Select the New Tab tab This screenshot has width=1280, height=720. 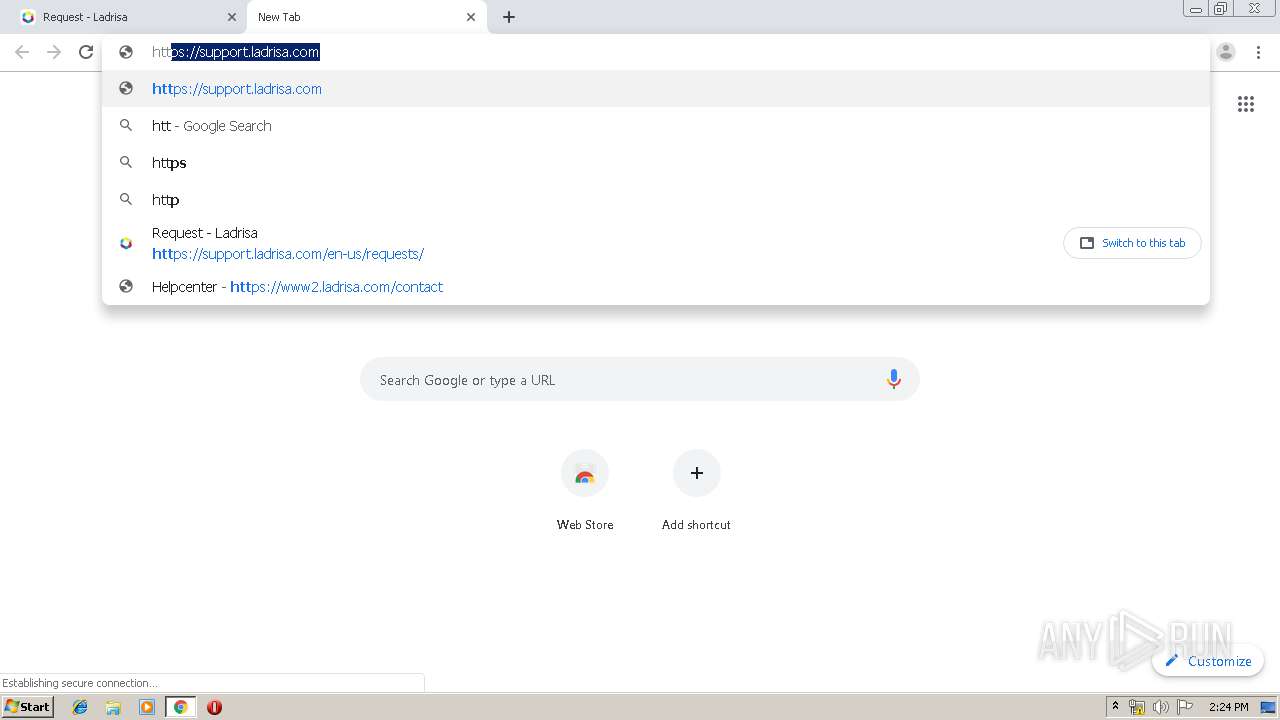(x=365, y=17)
